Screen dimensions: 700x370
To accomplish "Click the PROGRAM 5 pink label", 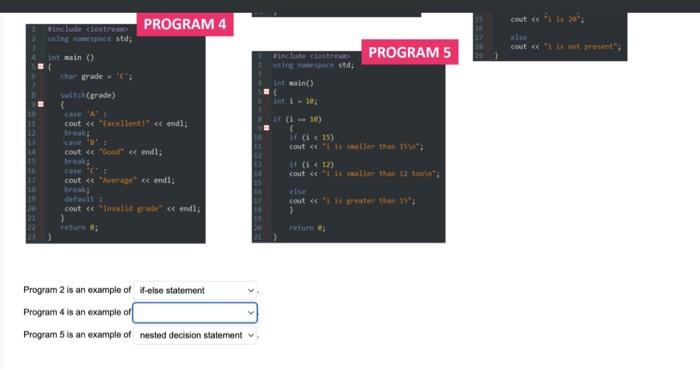I will click(x=409, y=52).
